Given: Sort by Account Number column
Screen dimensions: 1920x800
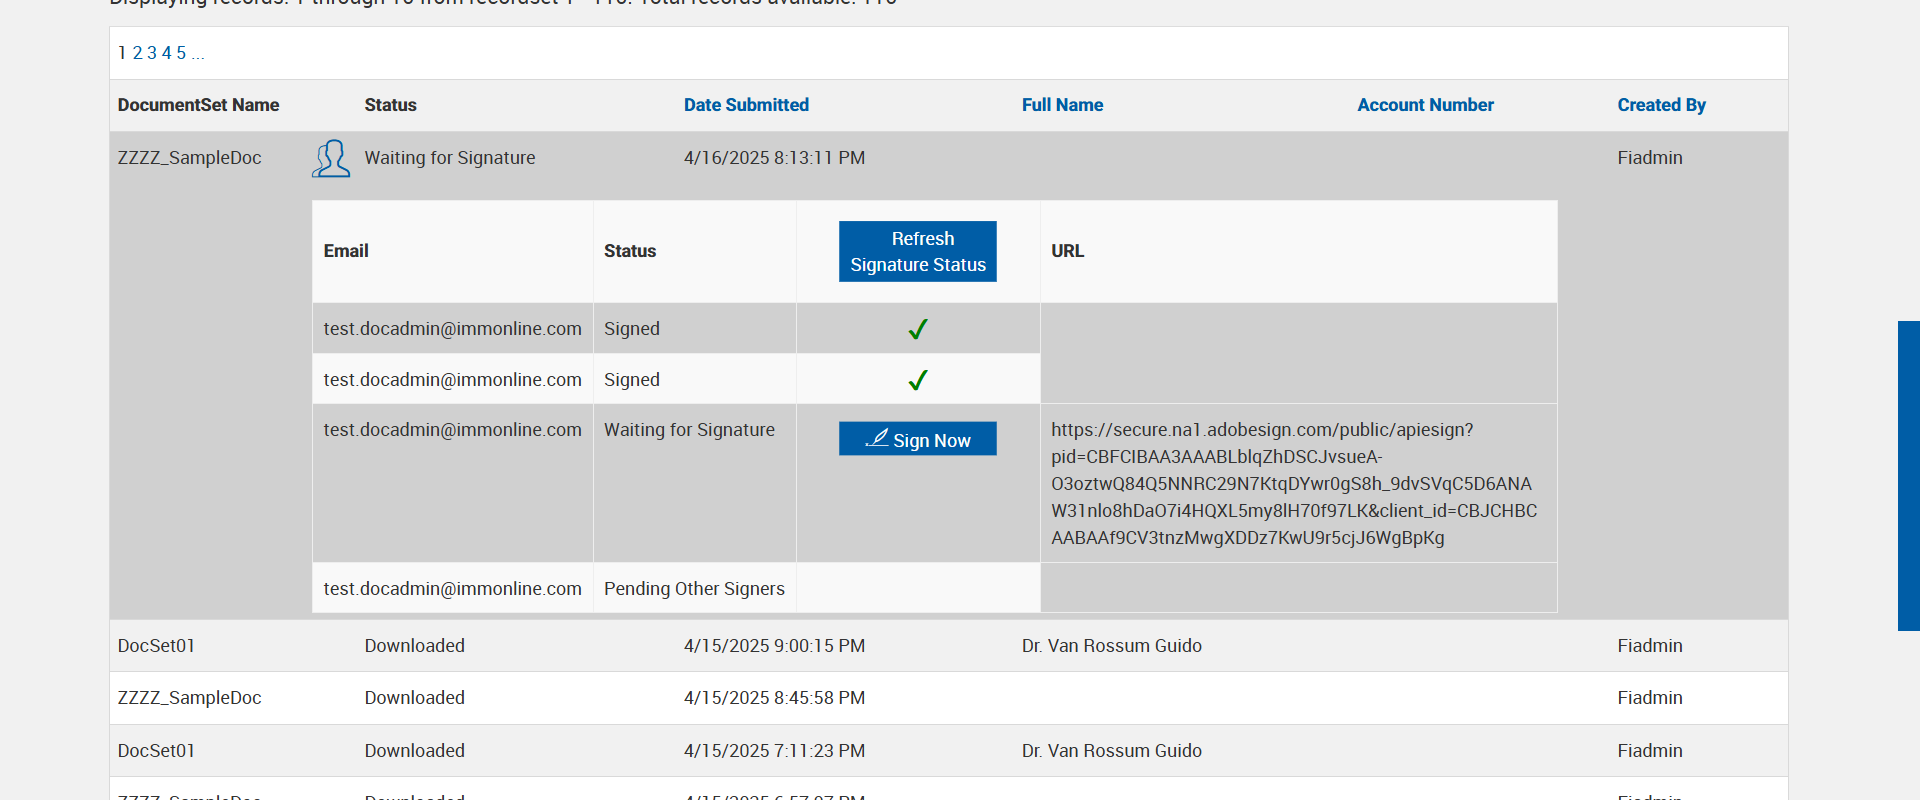Looking at the screenshot, I should click(1425, 105).
